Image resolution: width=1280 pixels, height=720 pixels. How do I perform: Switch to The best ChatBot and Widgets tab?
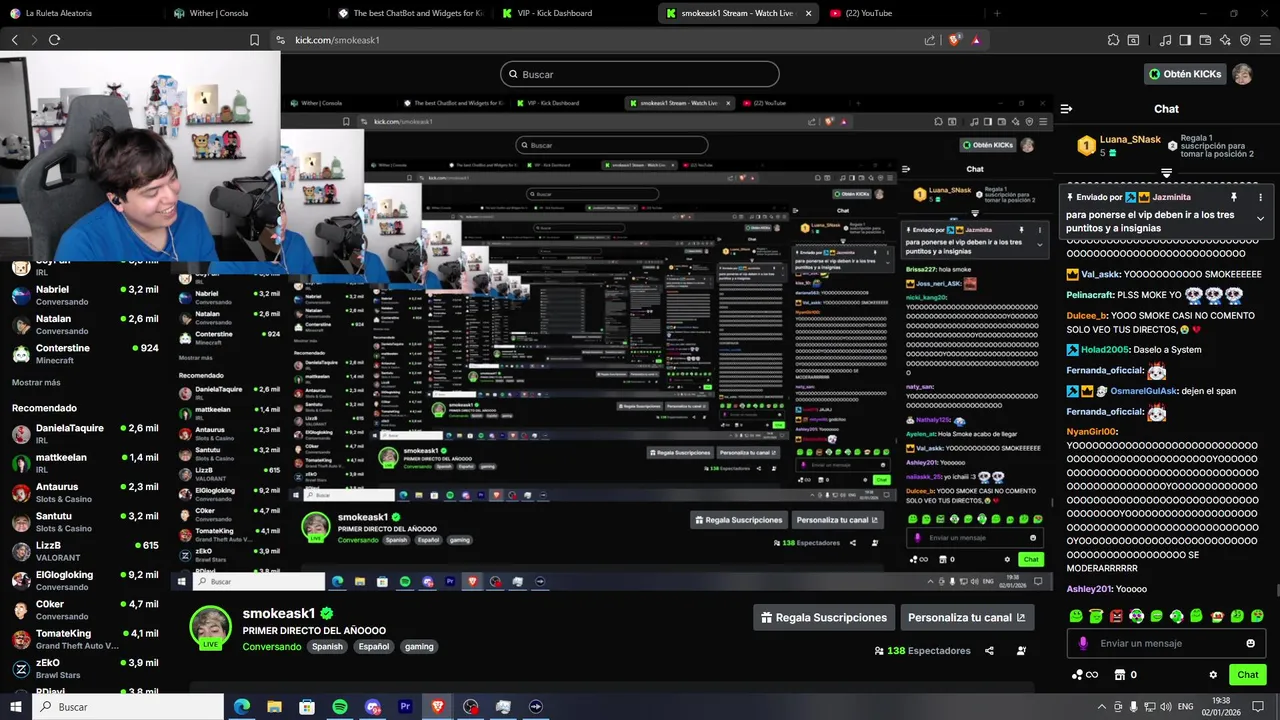click(x=410, y=13)
